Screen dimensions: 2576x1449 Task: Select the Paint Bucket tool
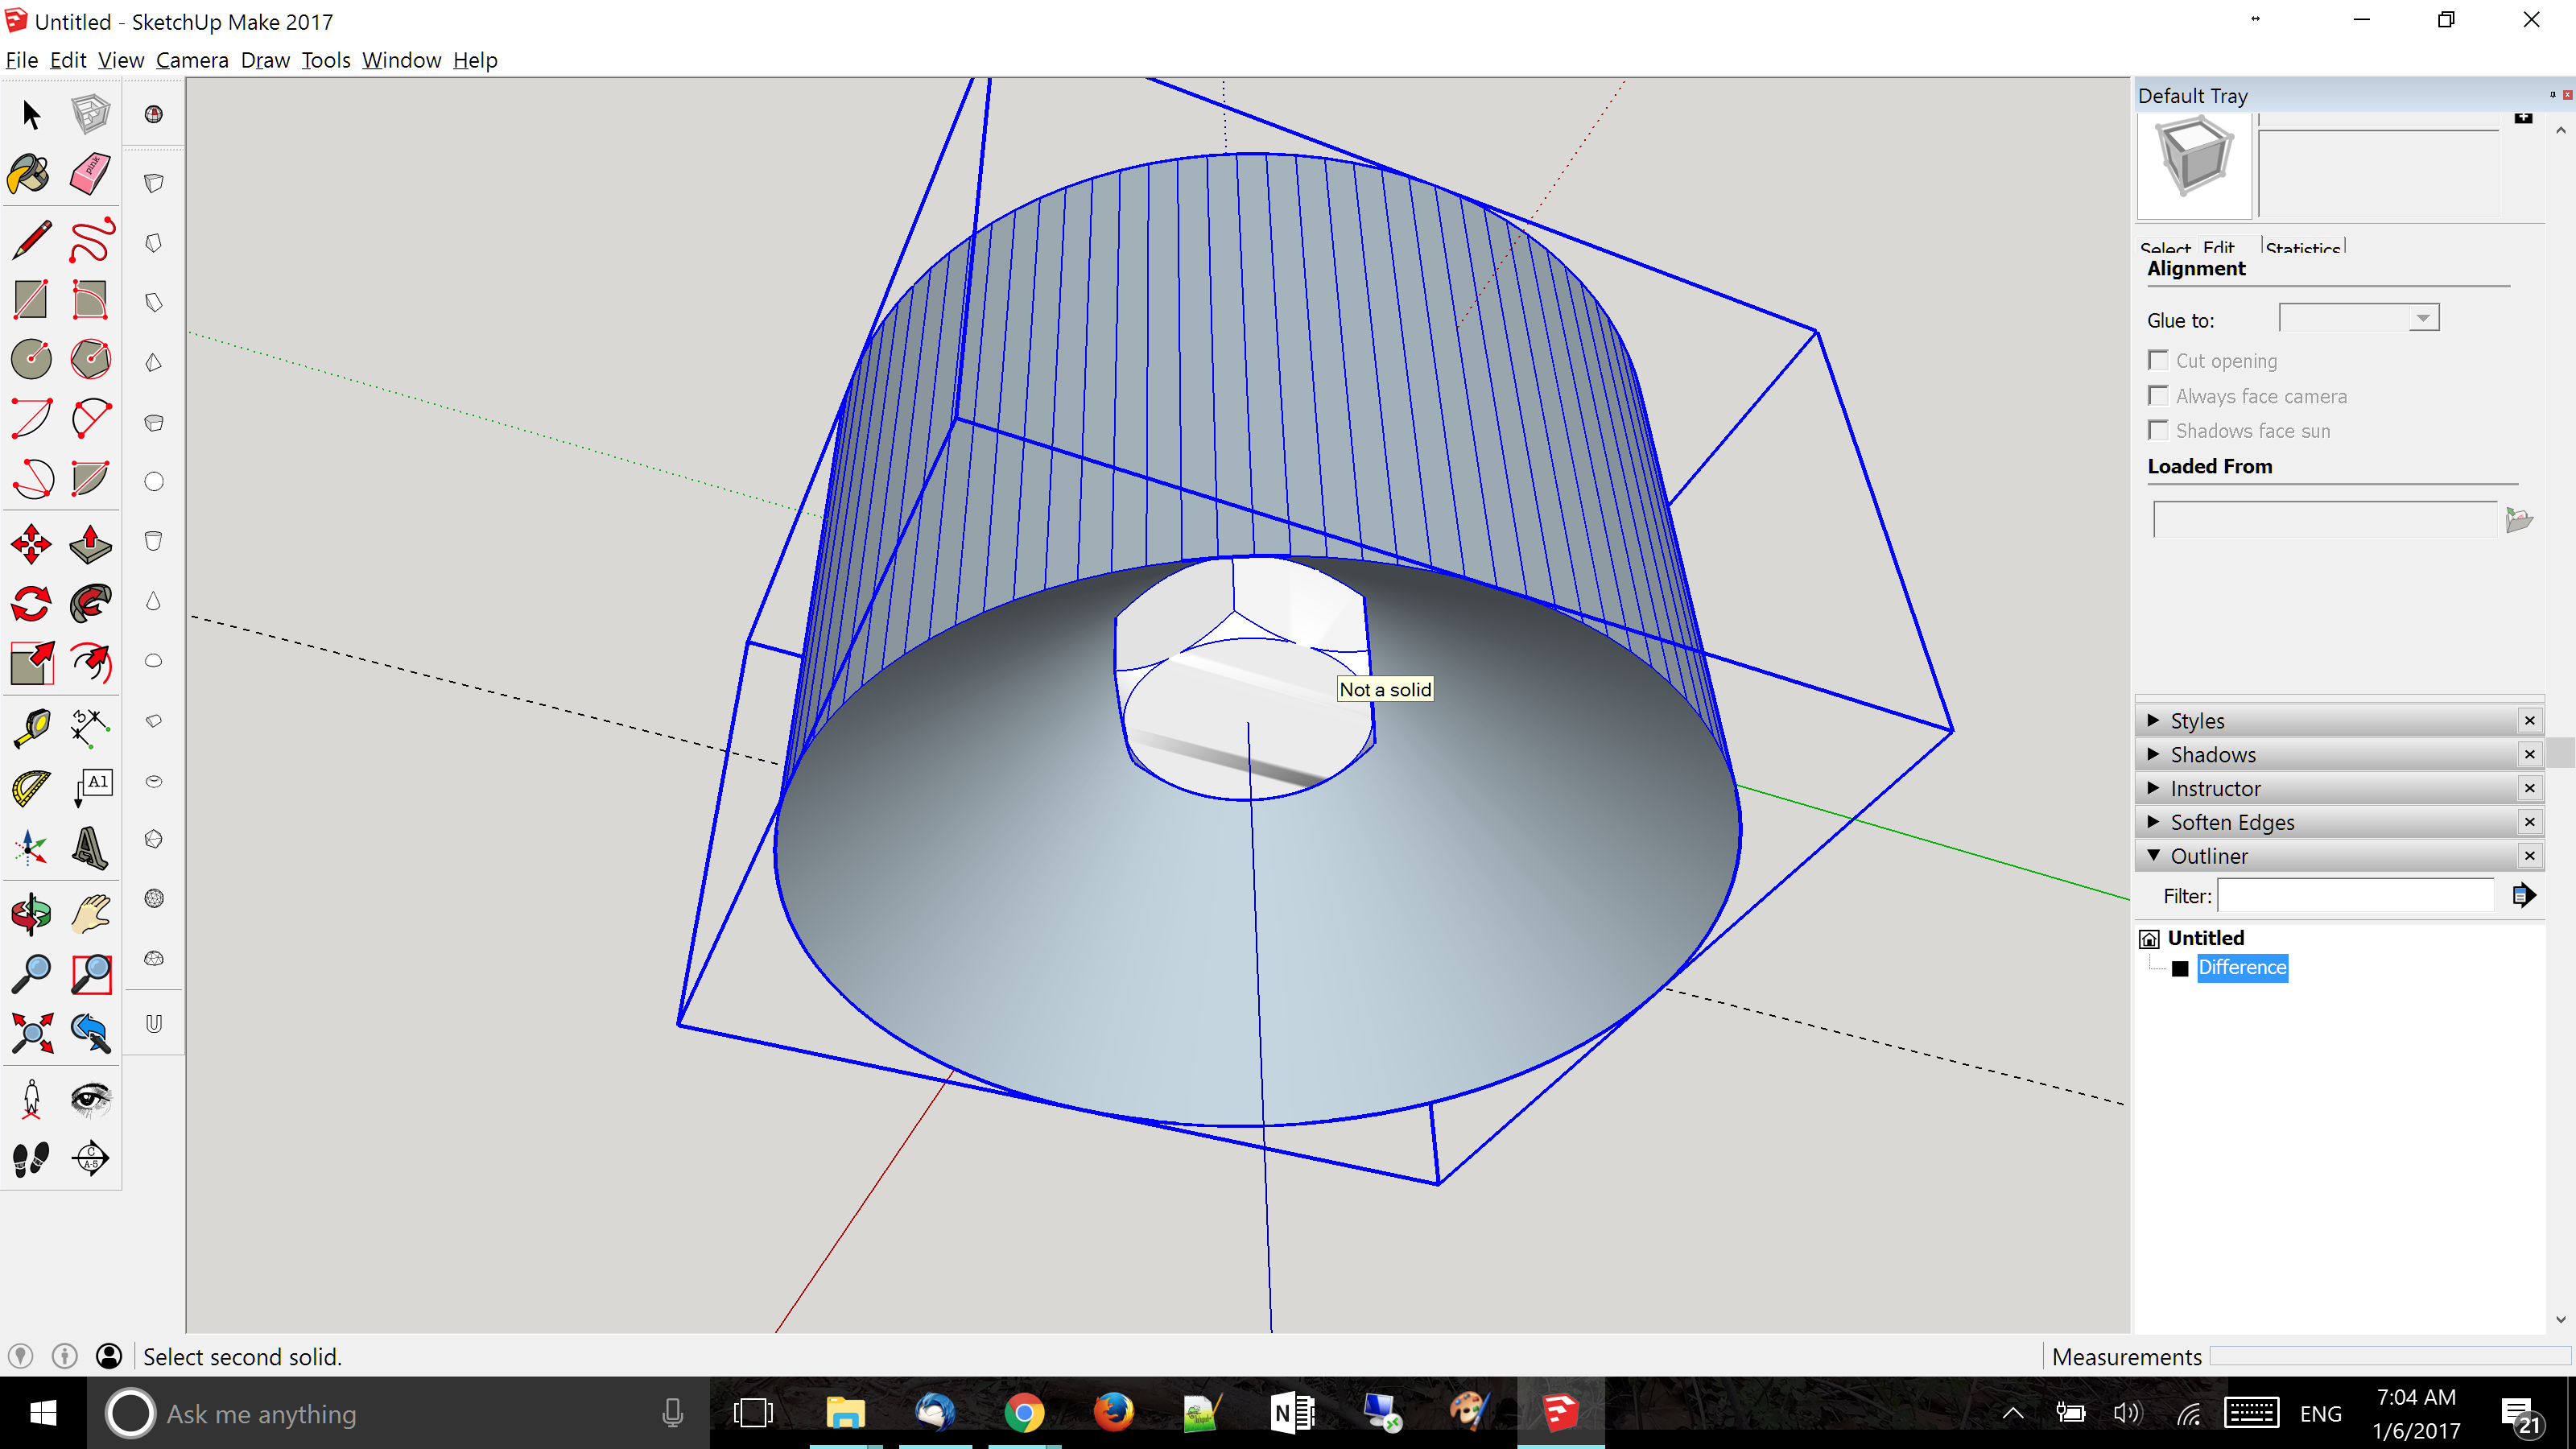tap(30, 174)
